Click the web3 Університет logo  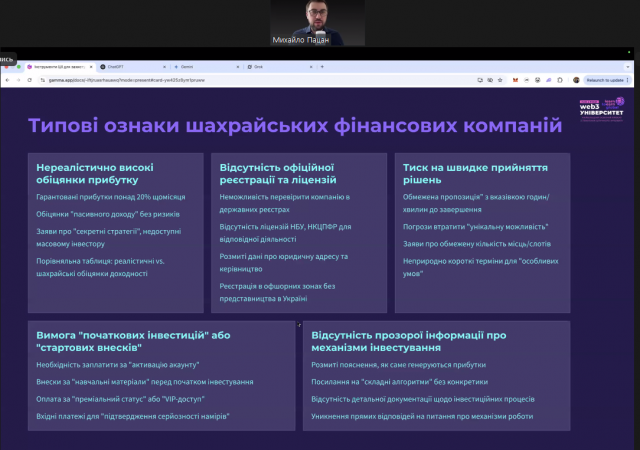[x=602, y=109]
